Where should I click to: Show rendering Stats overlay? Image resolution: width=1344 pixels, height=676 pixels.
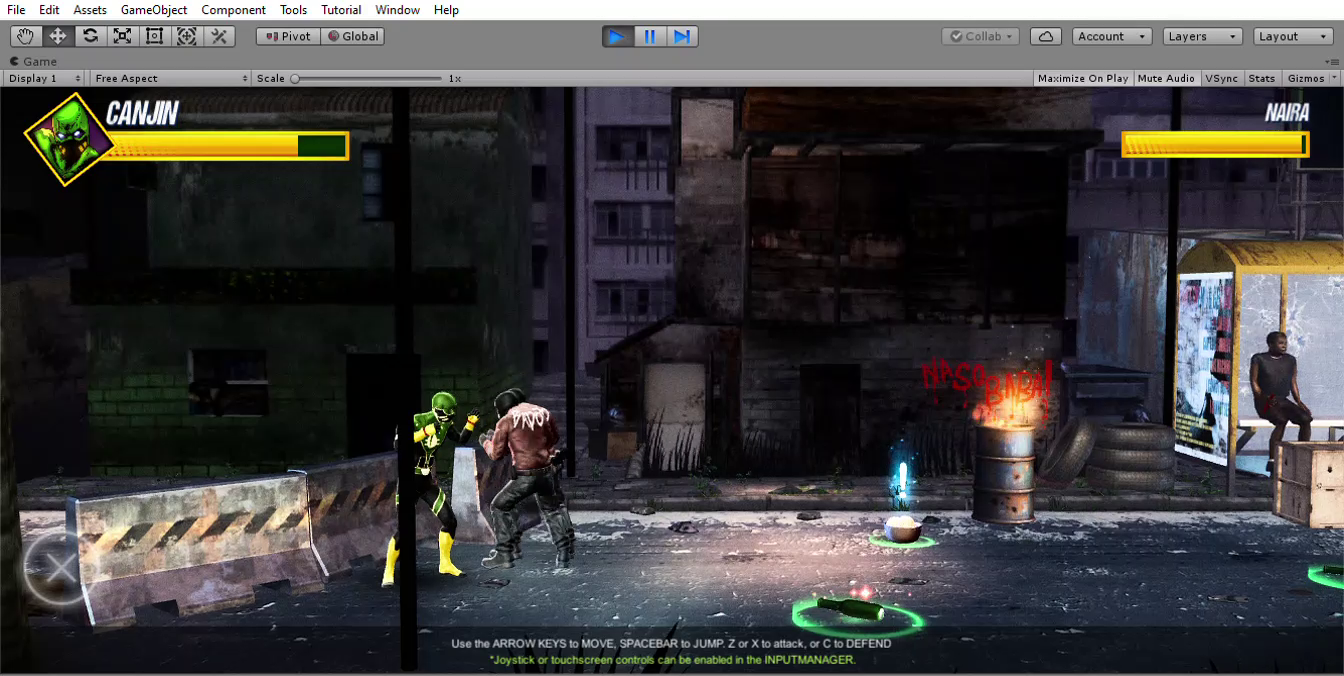point(1261,78)
